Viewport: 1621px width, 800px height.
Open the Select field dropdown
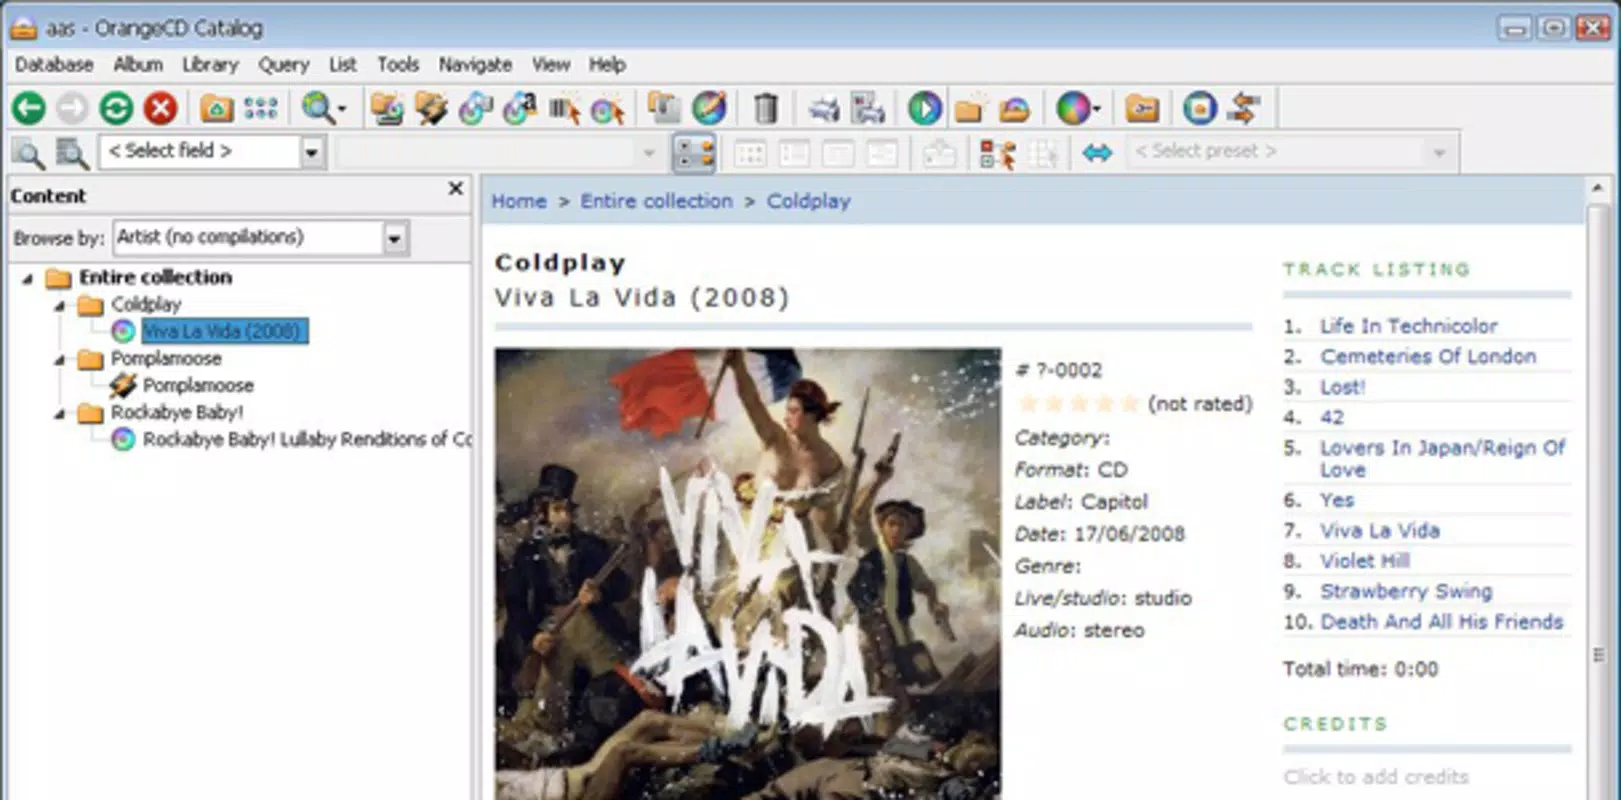[313, 153]
